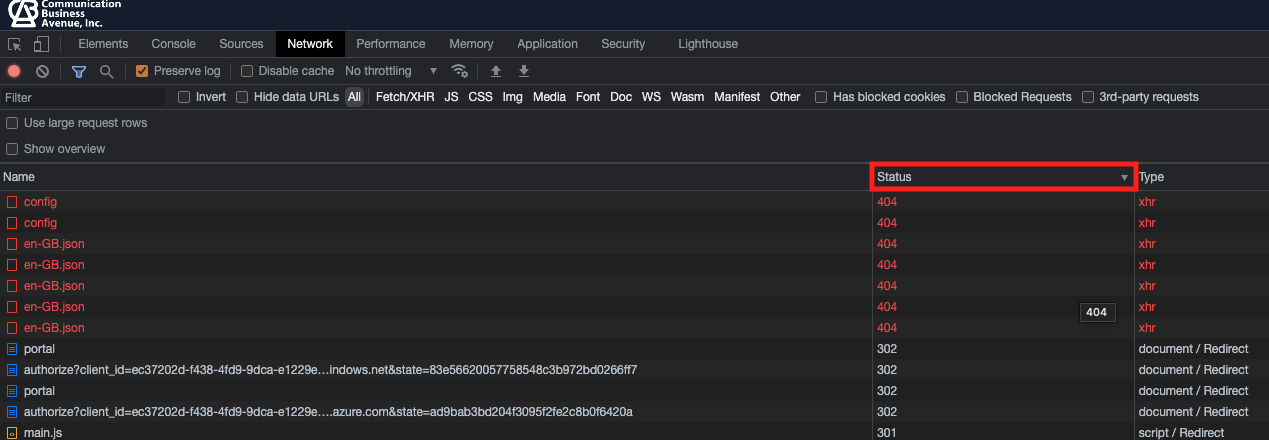The width and height of the screenshot is (1269, 440).
Task: Clear the network log
Action: [x=42, y=71]
